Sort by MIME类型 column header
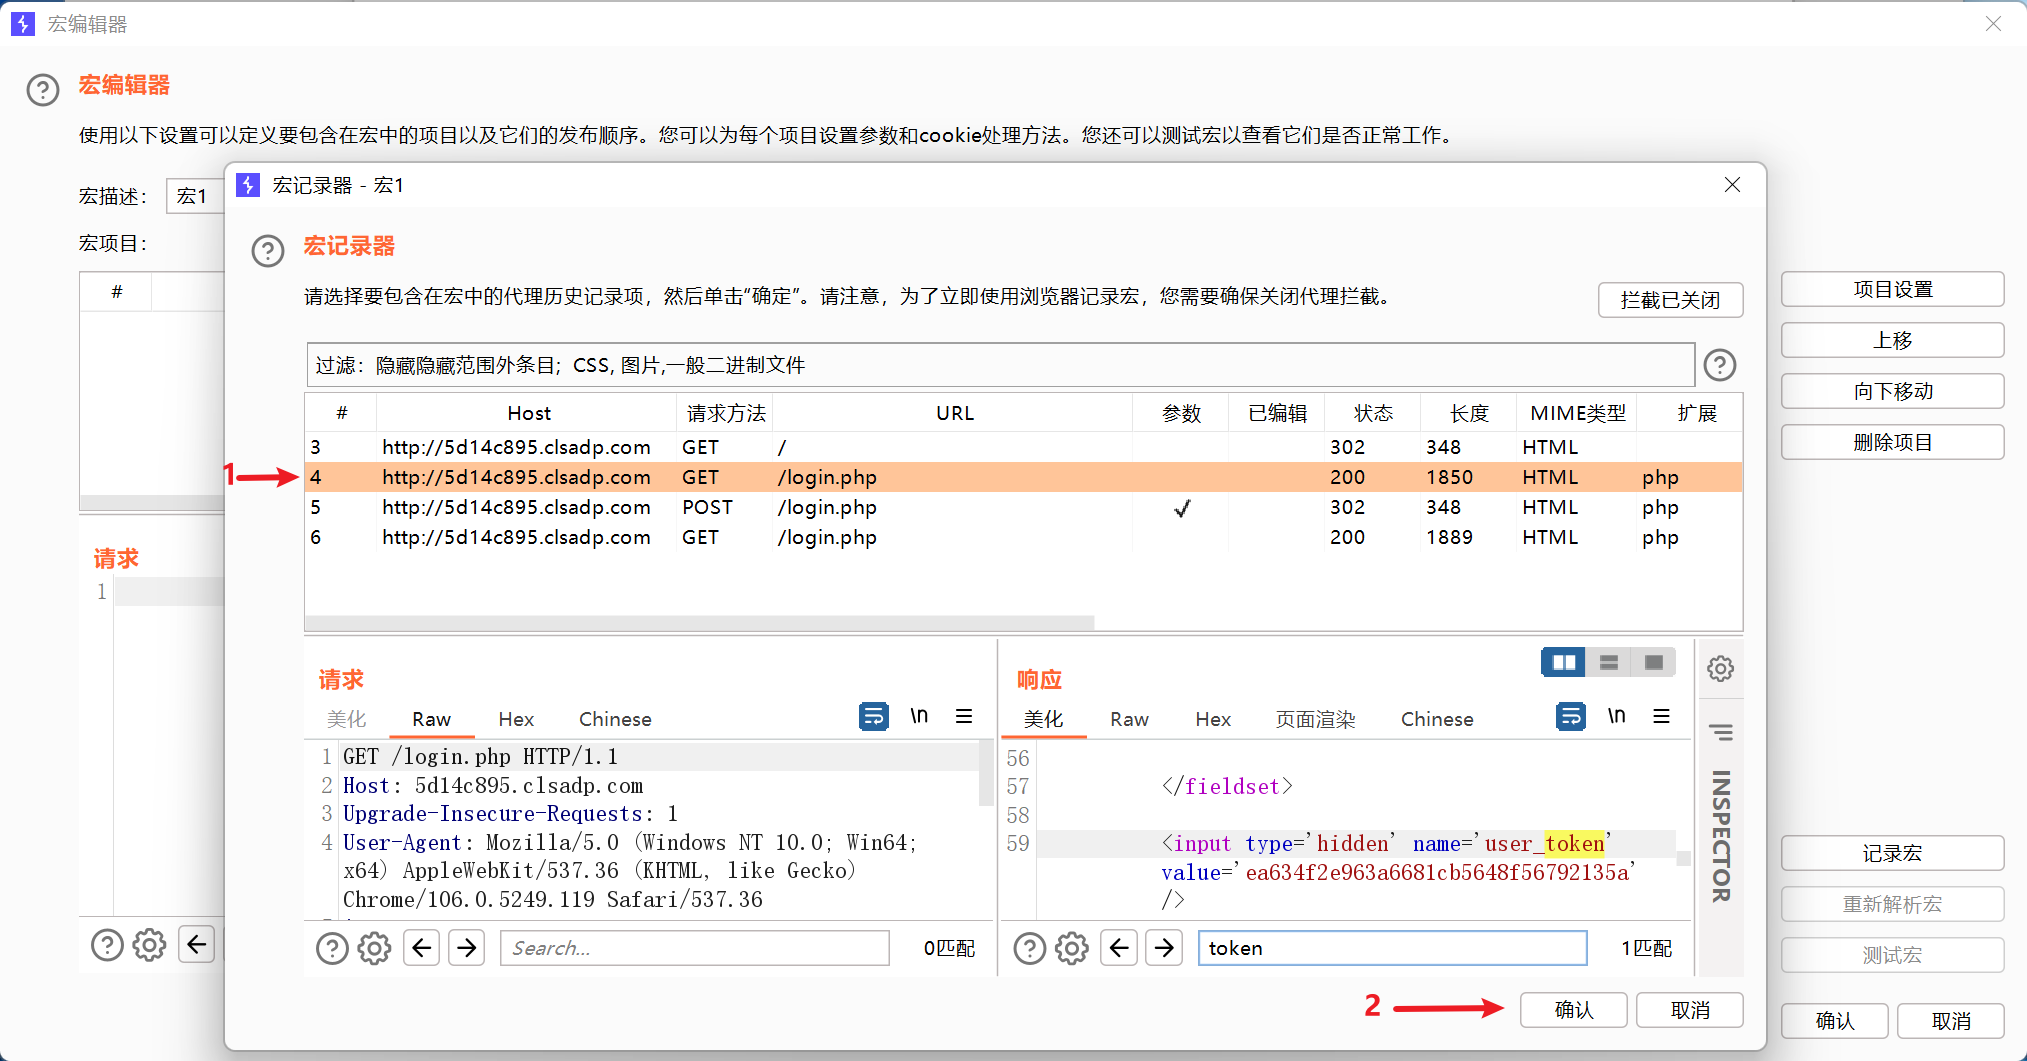2027x1061 pixels. pos(1577,413)
